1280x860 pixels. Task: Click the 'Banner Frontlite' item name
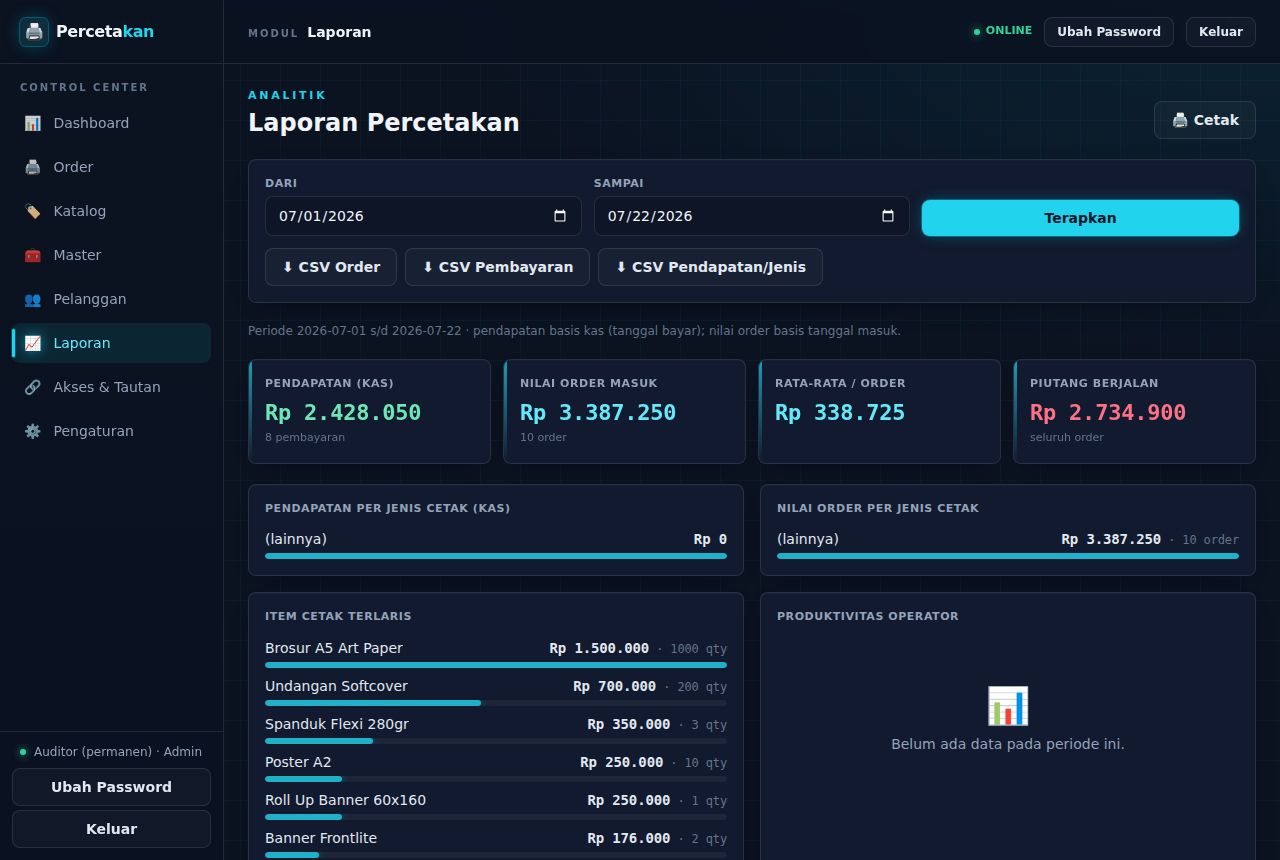[x=321, y=838]
